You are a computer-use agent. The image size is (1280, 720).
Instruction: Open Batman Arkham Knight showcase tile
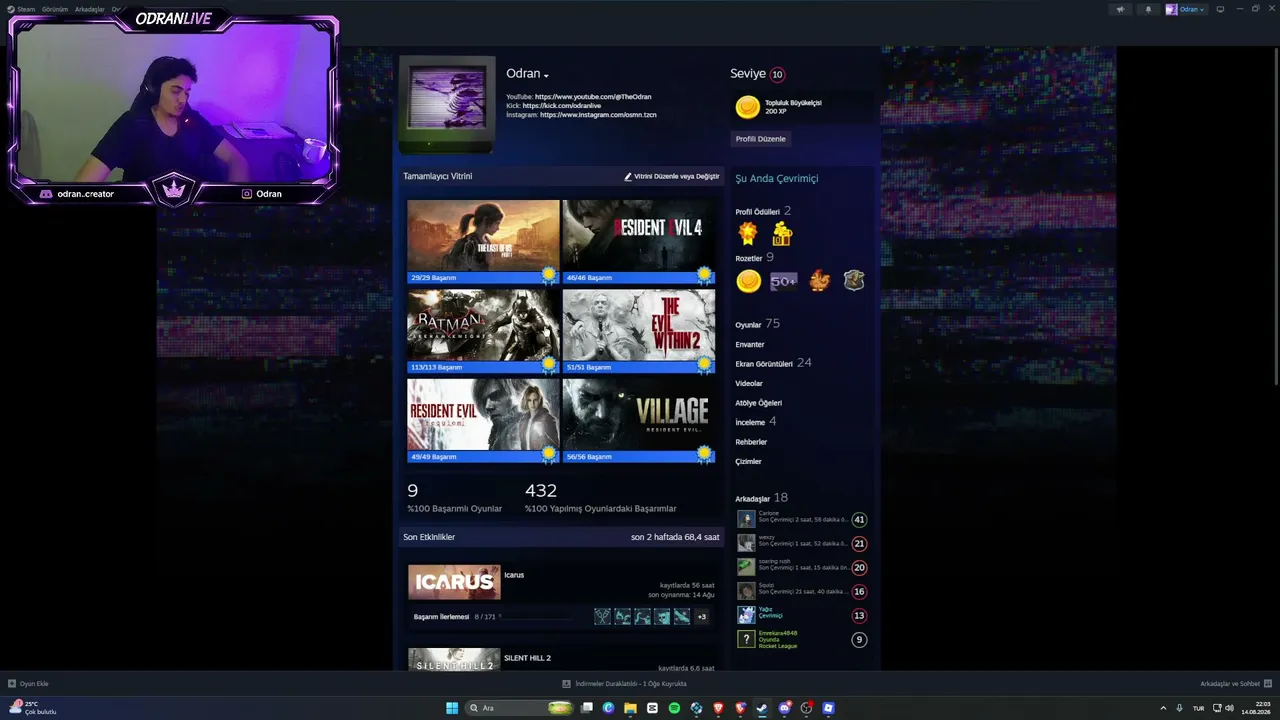(483, 331)
